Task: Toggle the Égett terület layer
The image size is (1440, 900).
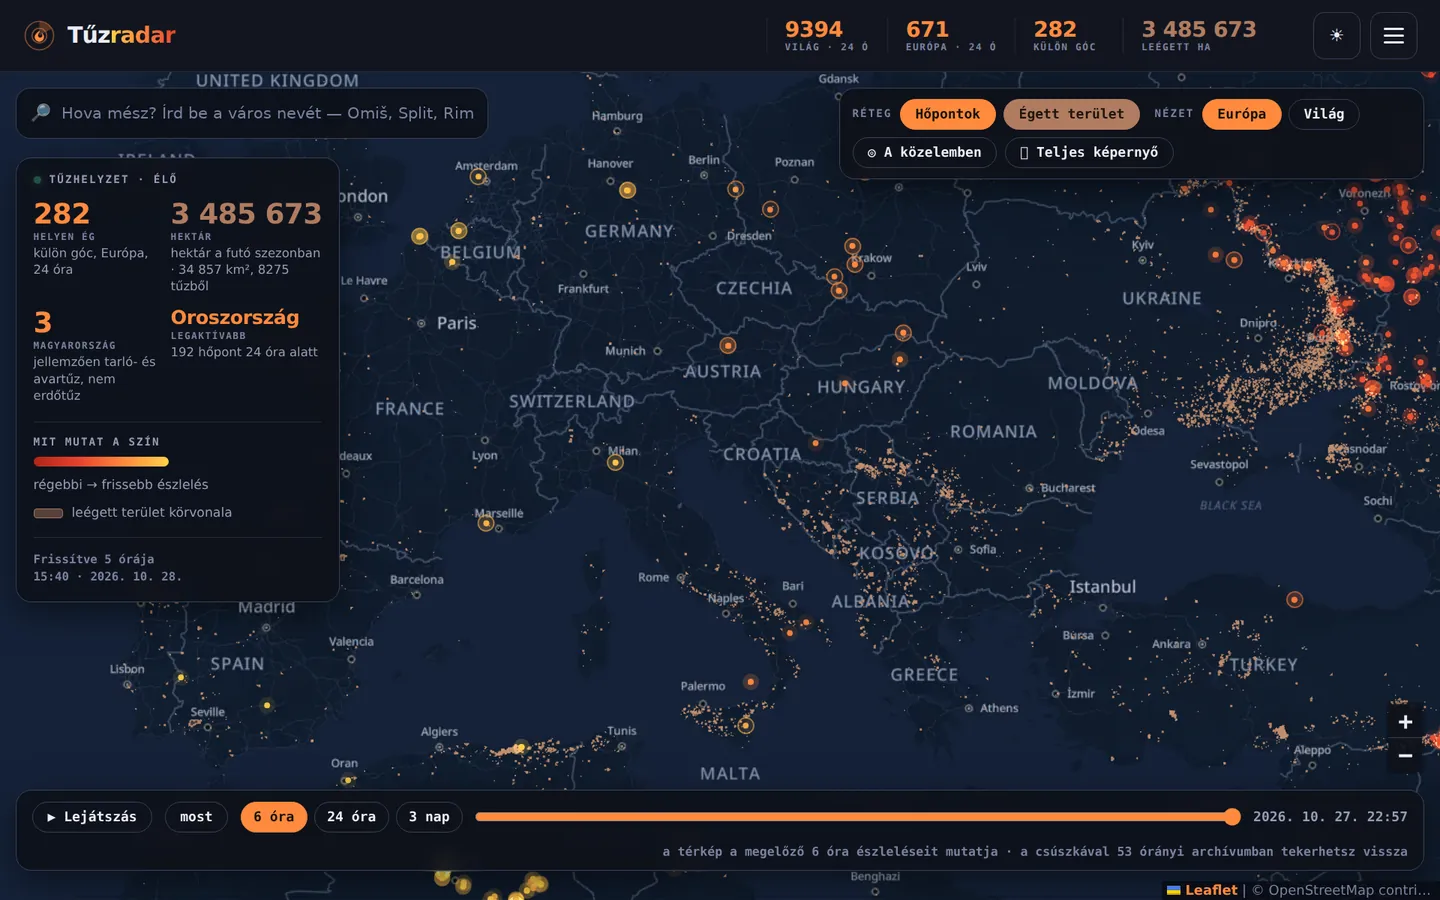Action: point(1071,114)
